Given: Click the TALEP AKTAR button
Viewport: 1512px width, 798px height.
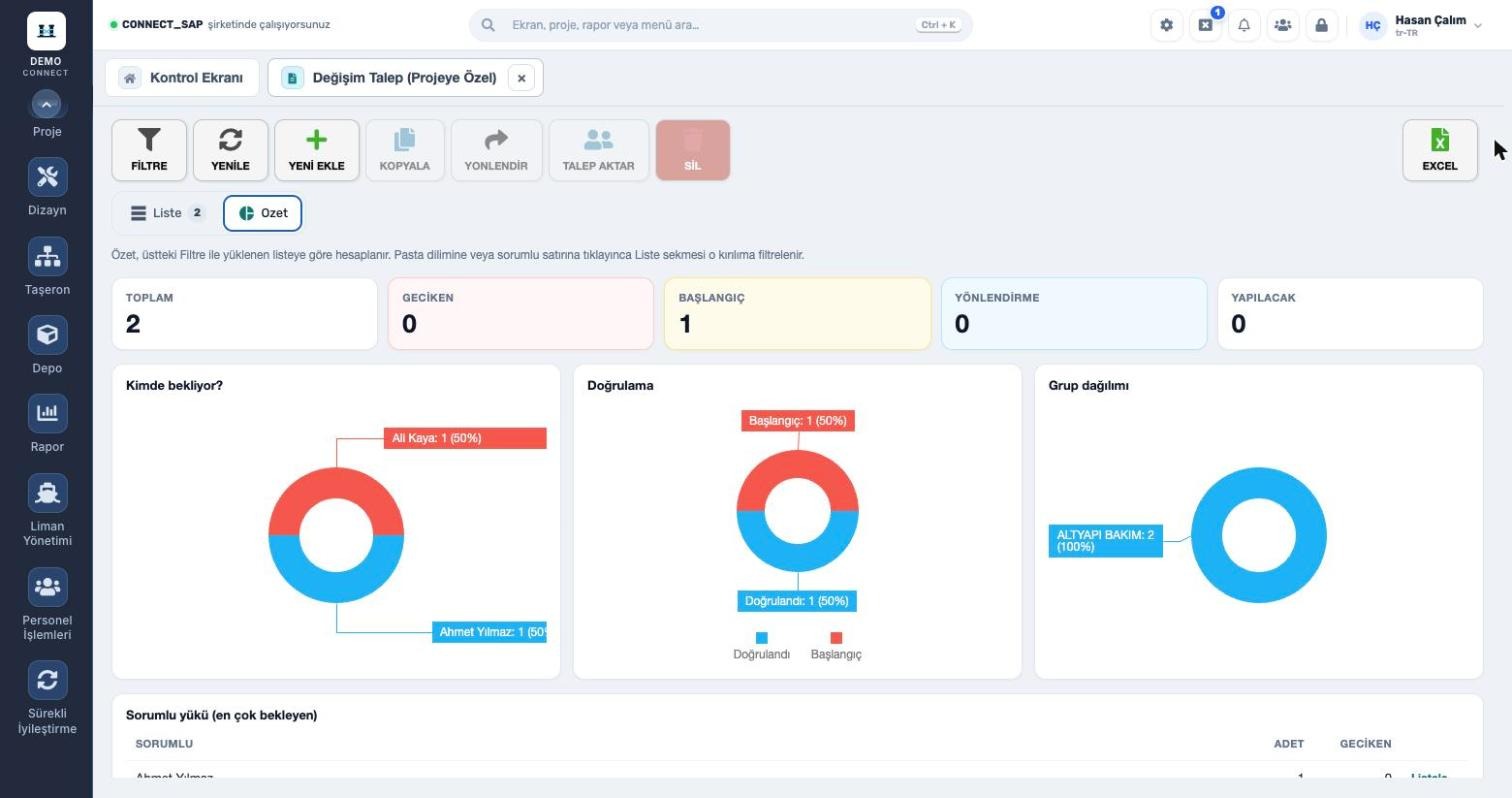Looking at the screenshot, I should (x=599, y=151).
